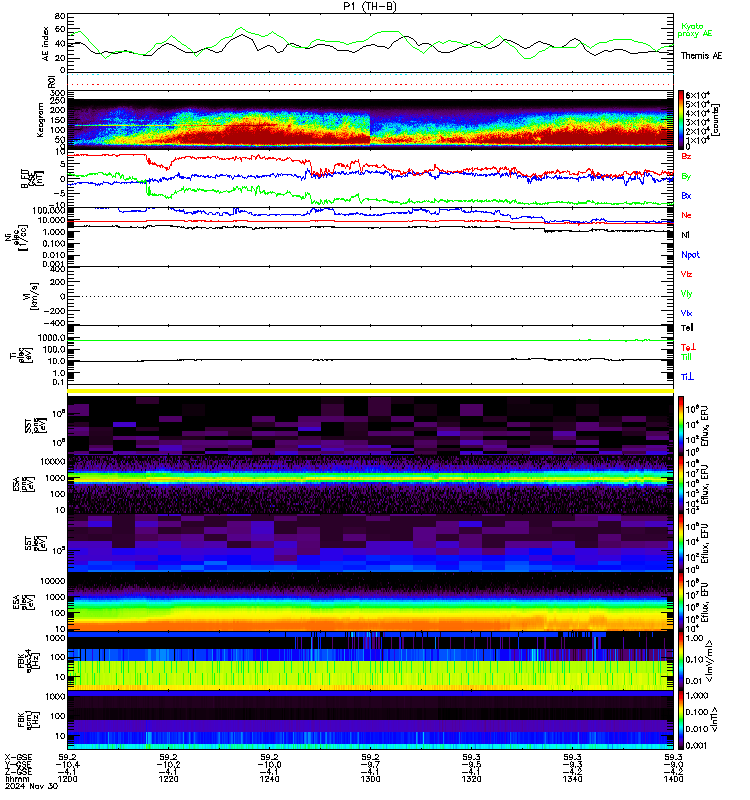Click inside the AE index line plot
The height and width of the screenshot is (800, 750).
(370, 43)
